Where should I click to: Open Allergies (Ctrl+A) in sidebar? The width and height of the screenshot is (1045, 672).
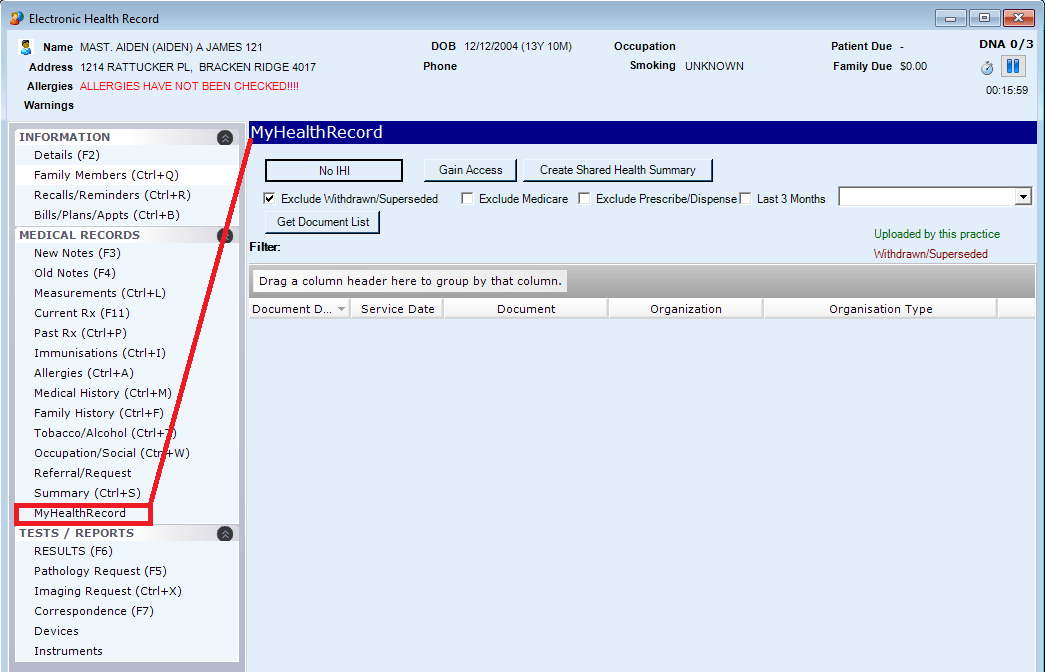pyautogui.click(x=84, y=373)
